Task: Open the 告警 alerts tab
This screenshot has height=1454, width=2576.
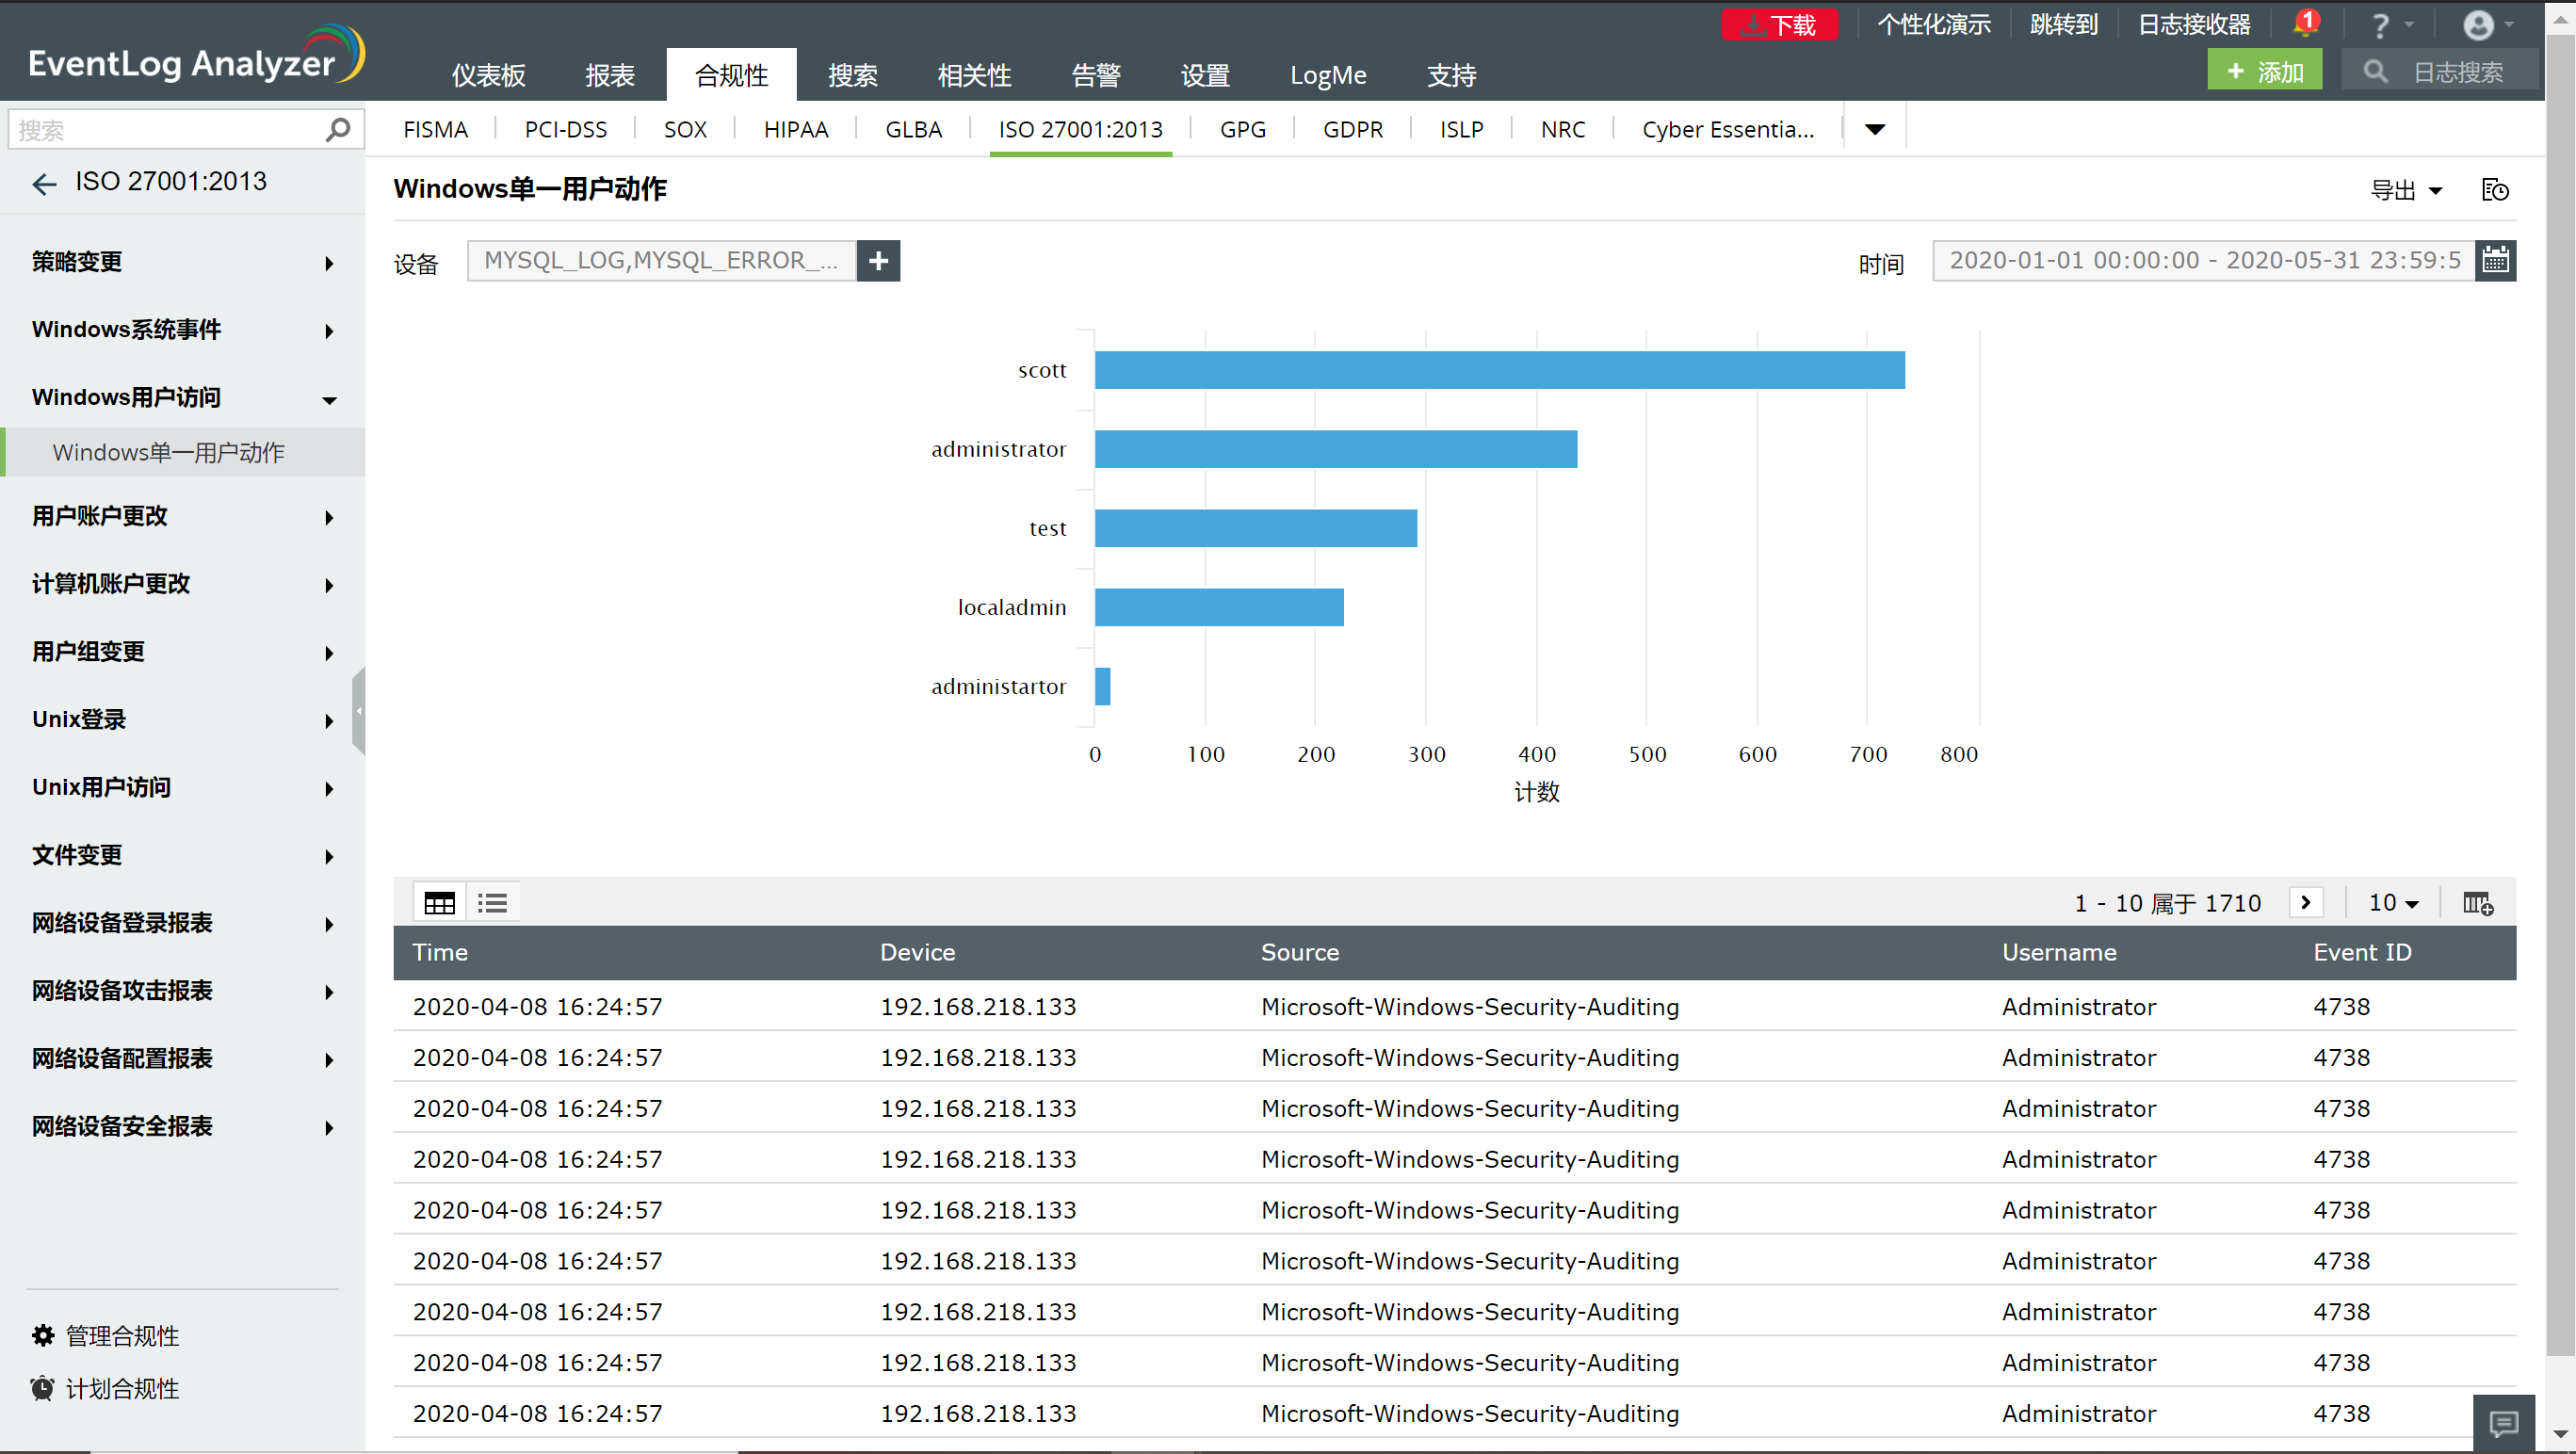Action: click(x=1095, y=75)
